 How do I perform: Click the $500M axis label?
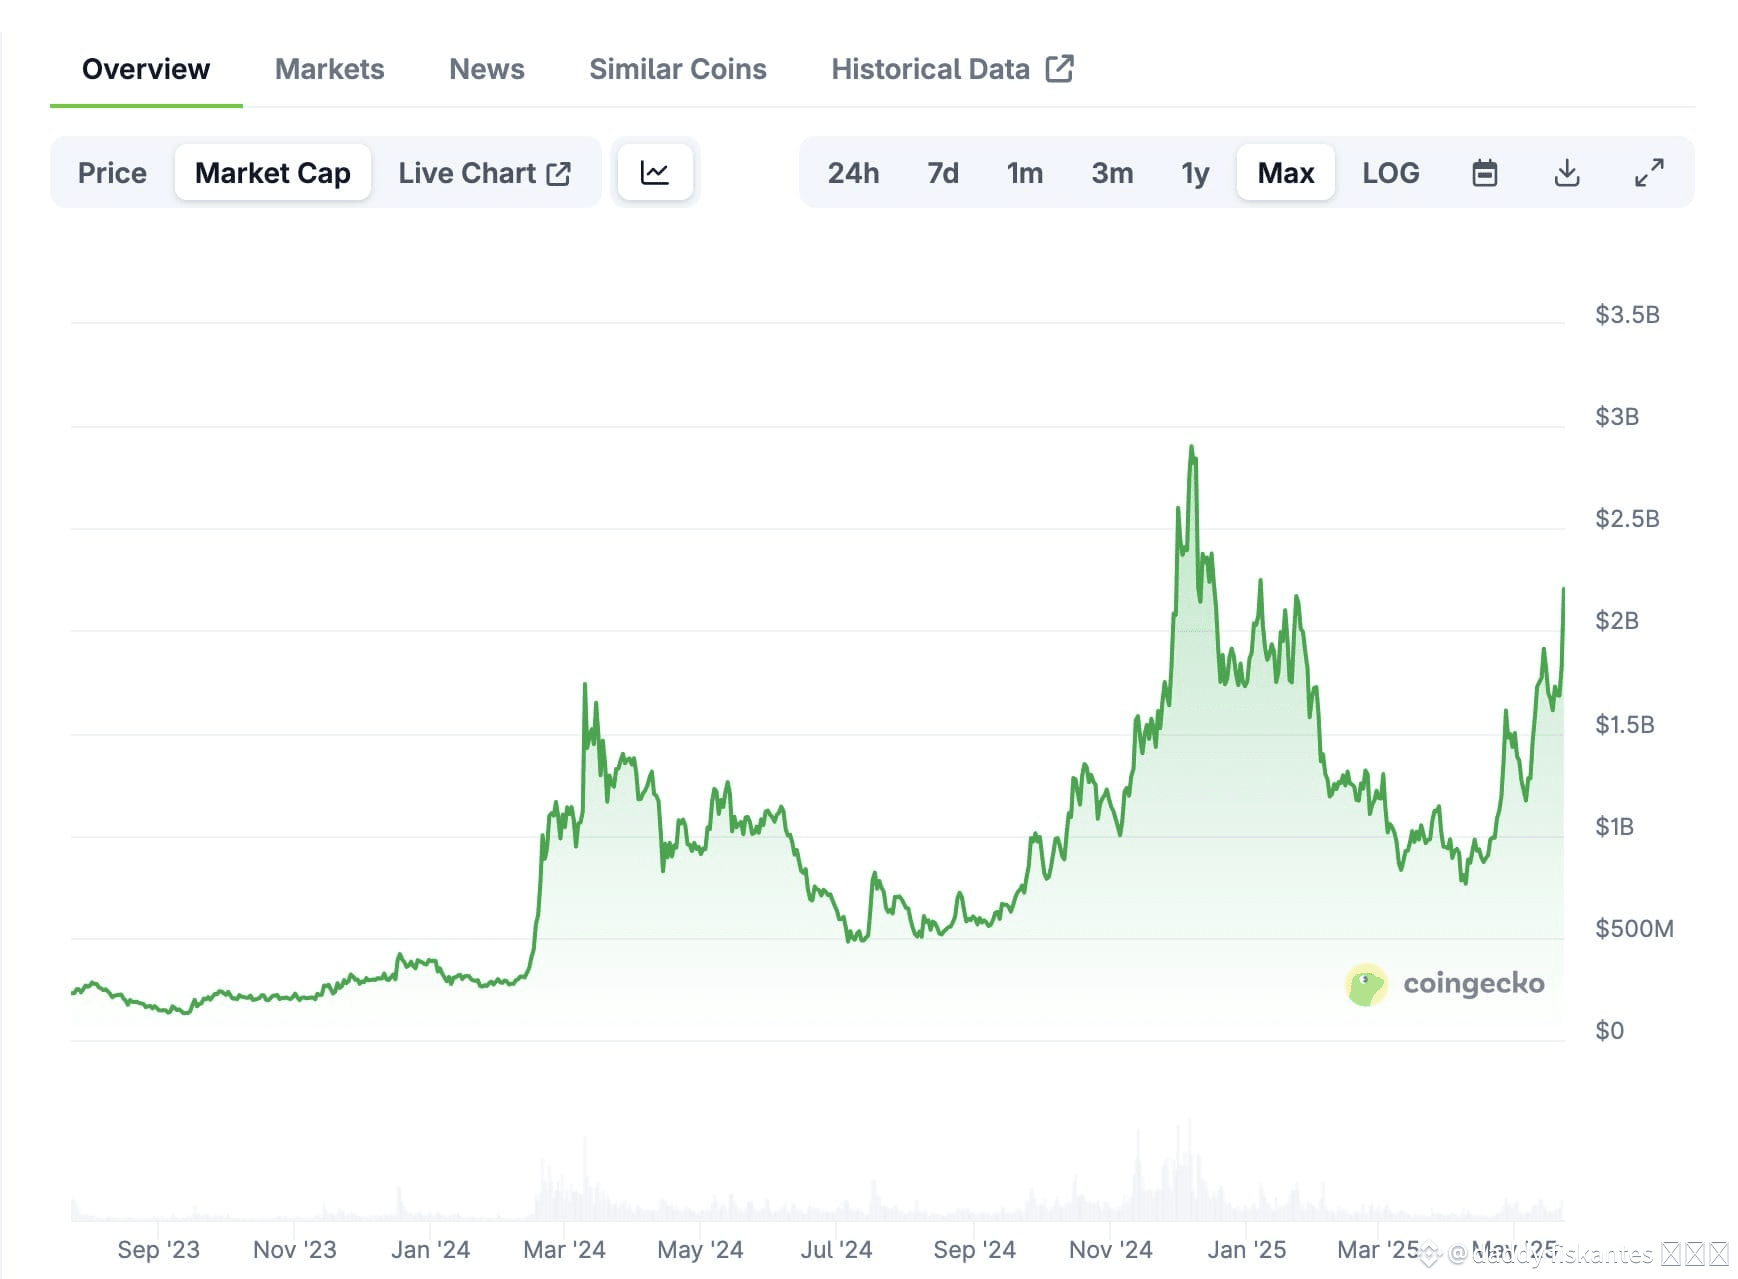point(1634,929)
